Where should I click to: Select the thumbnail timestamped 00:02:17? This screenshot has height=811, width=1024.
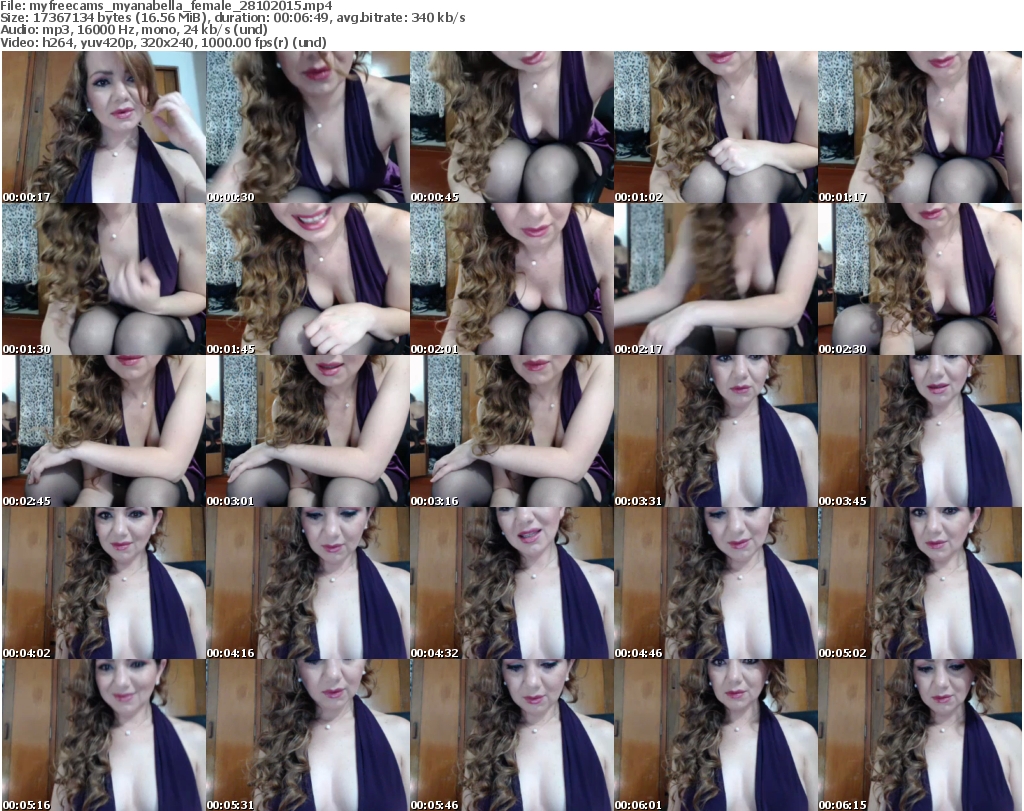tap(716, 279)
